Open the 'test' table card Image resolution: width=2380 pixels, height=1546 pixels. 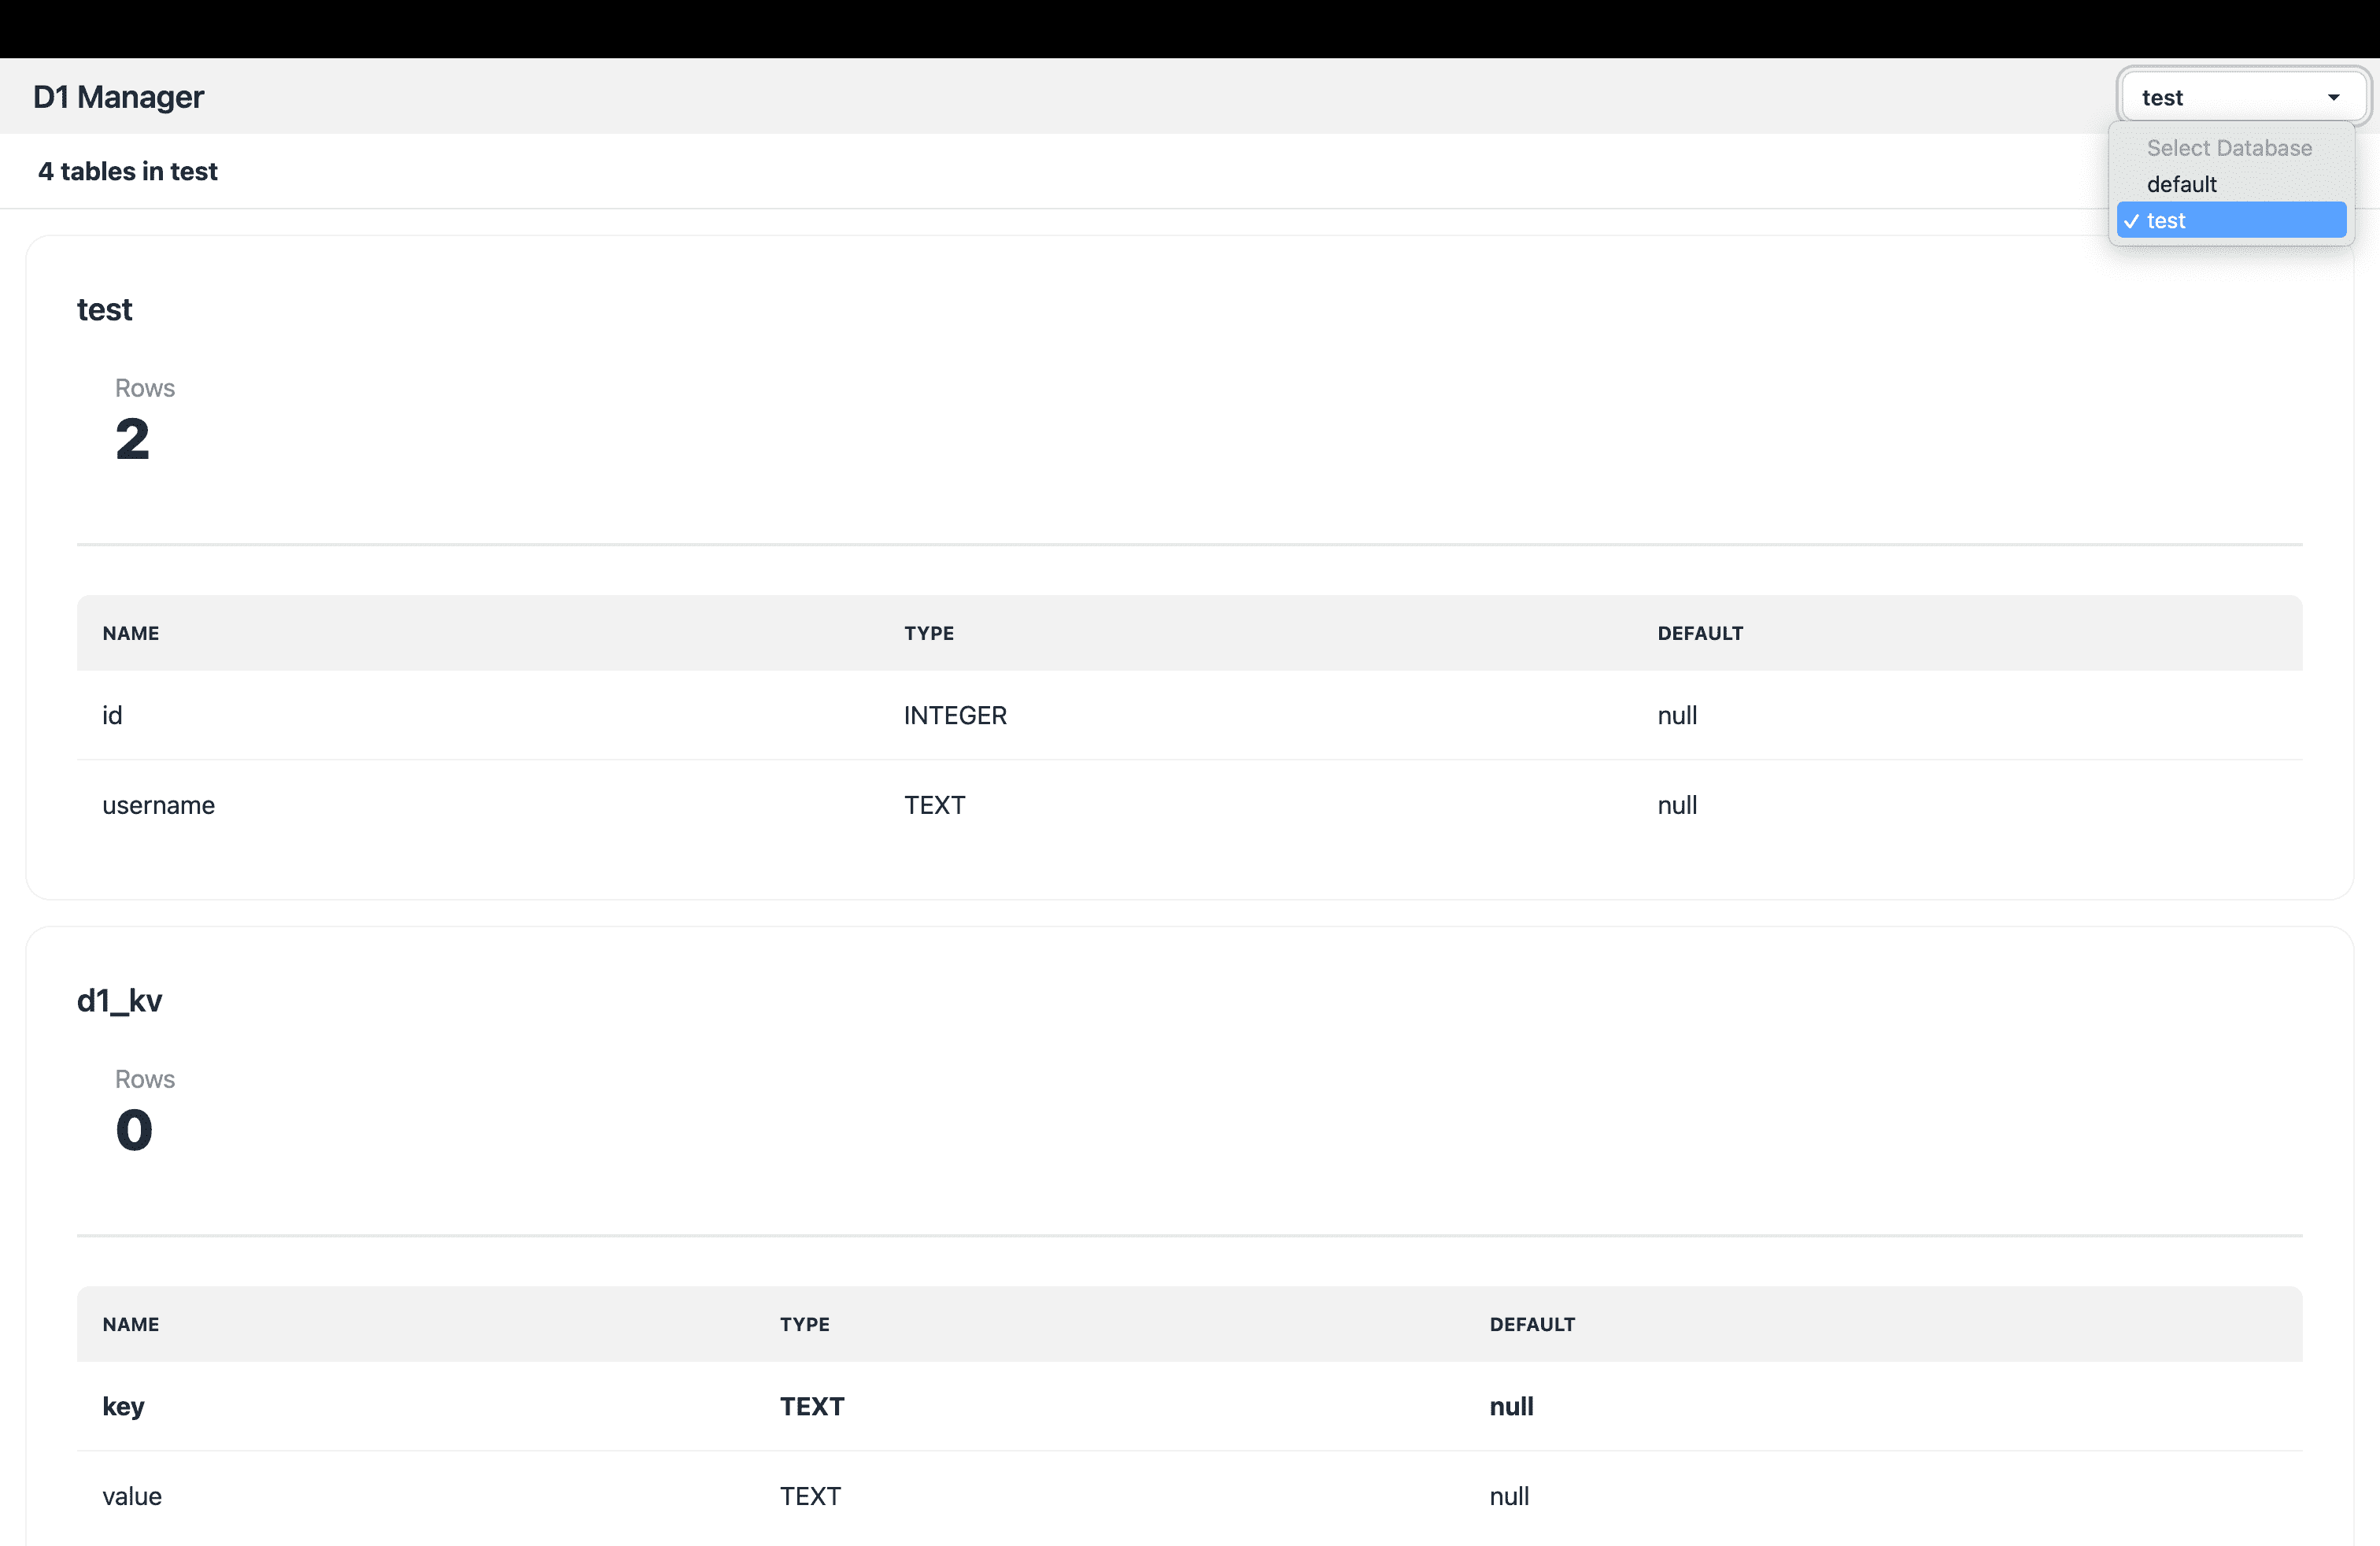(x=104, y=309)
